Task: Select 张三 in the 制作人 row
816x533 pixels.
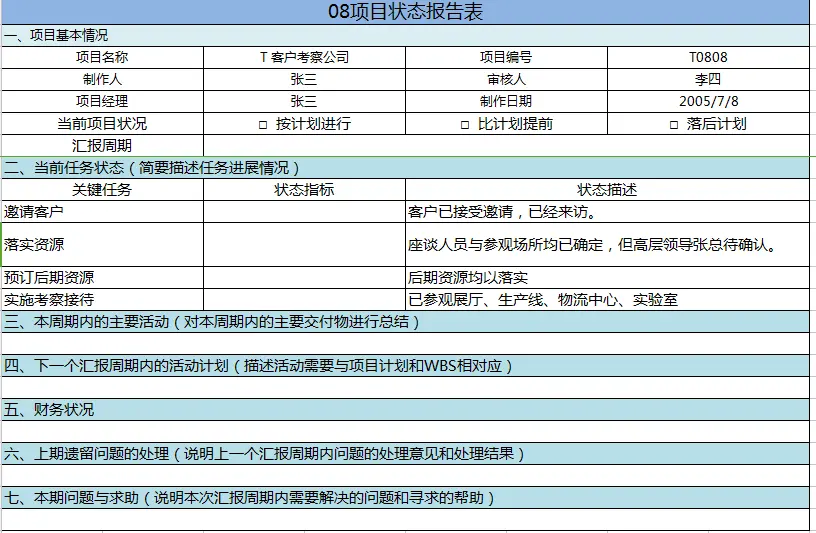Action: pos(304,79)
